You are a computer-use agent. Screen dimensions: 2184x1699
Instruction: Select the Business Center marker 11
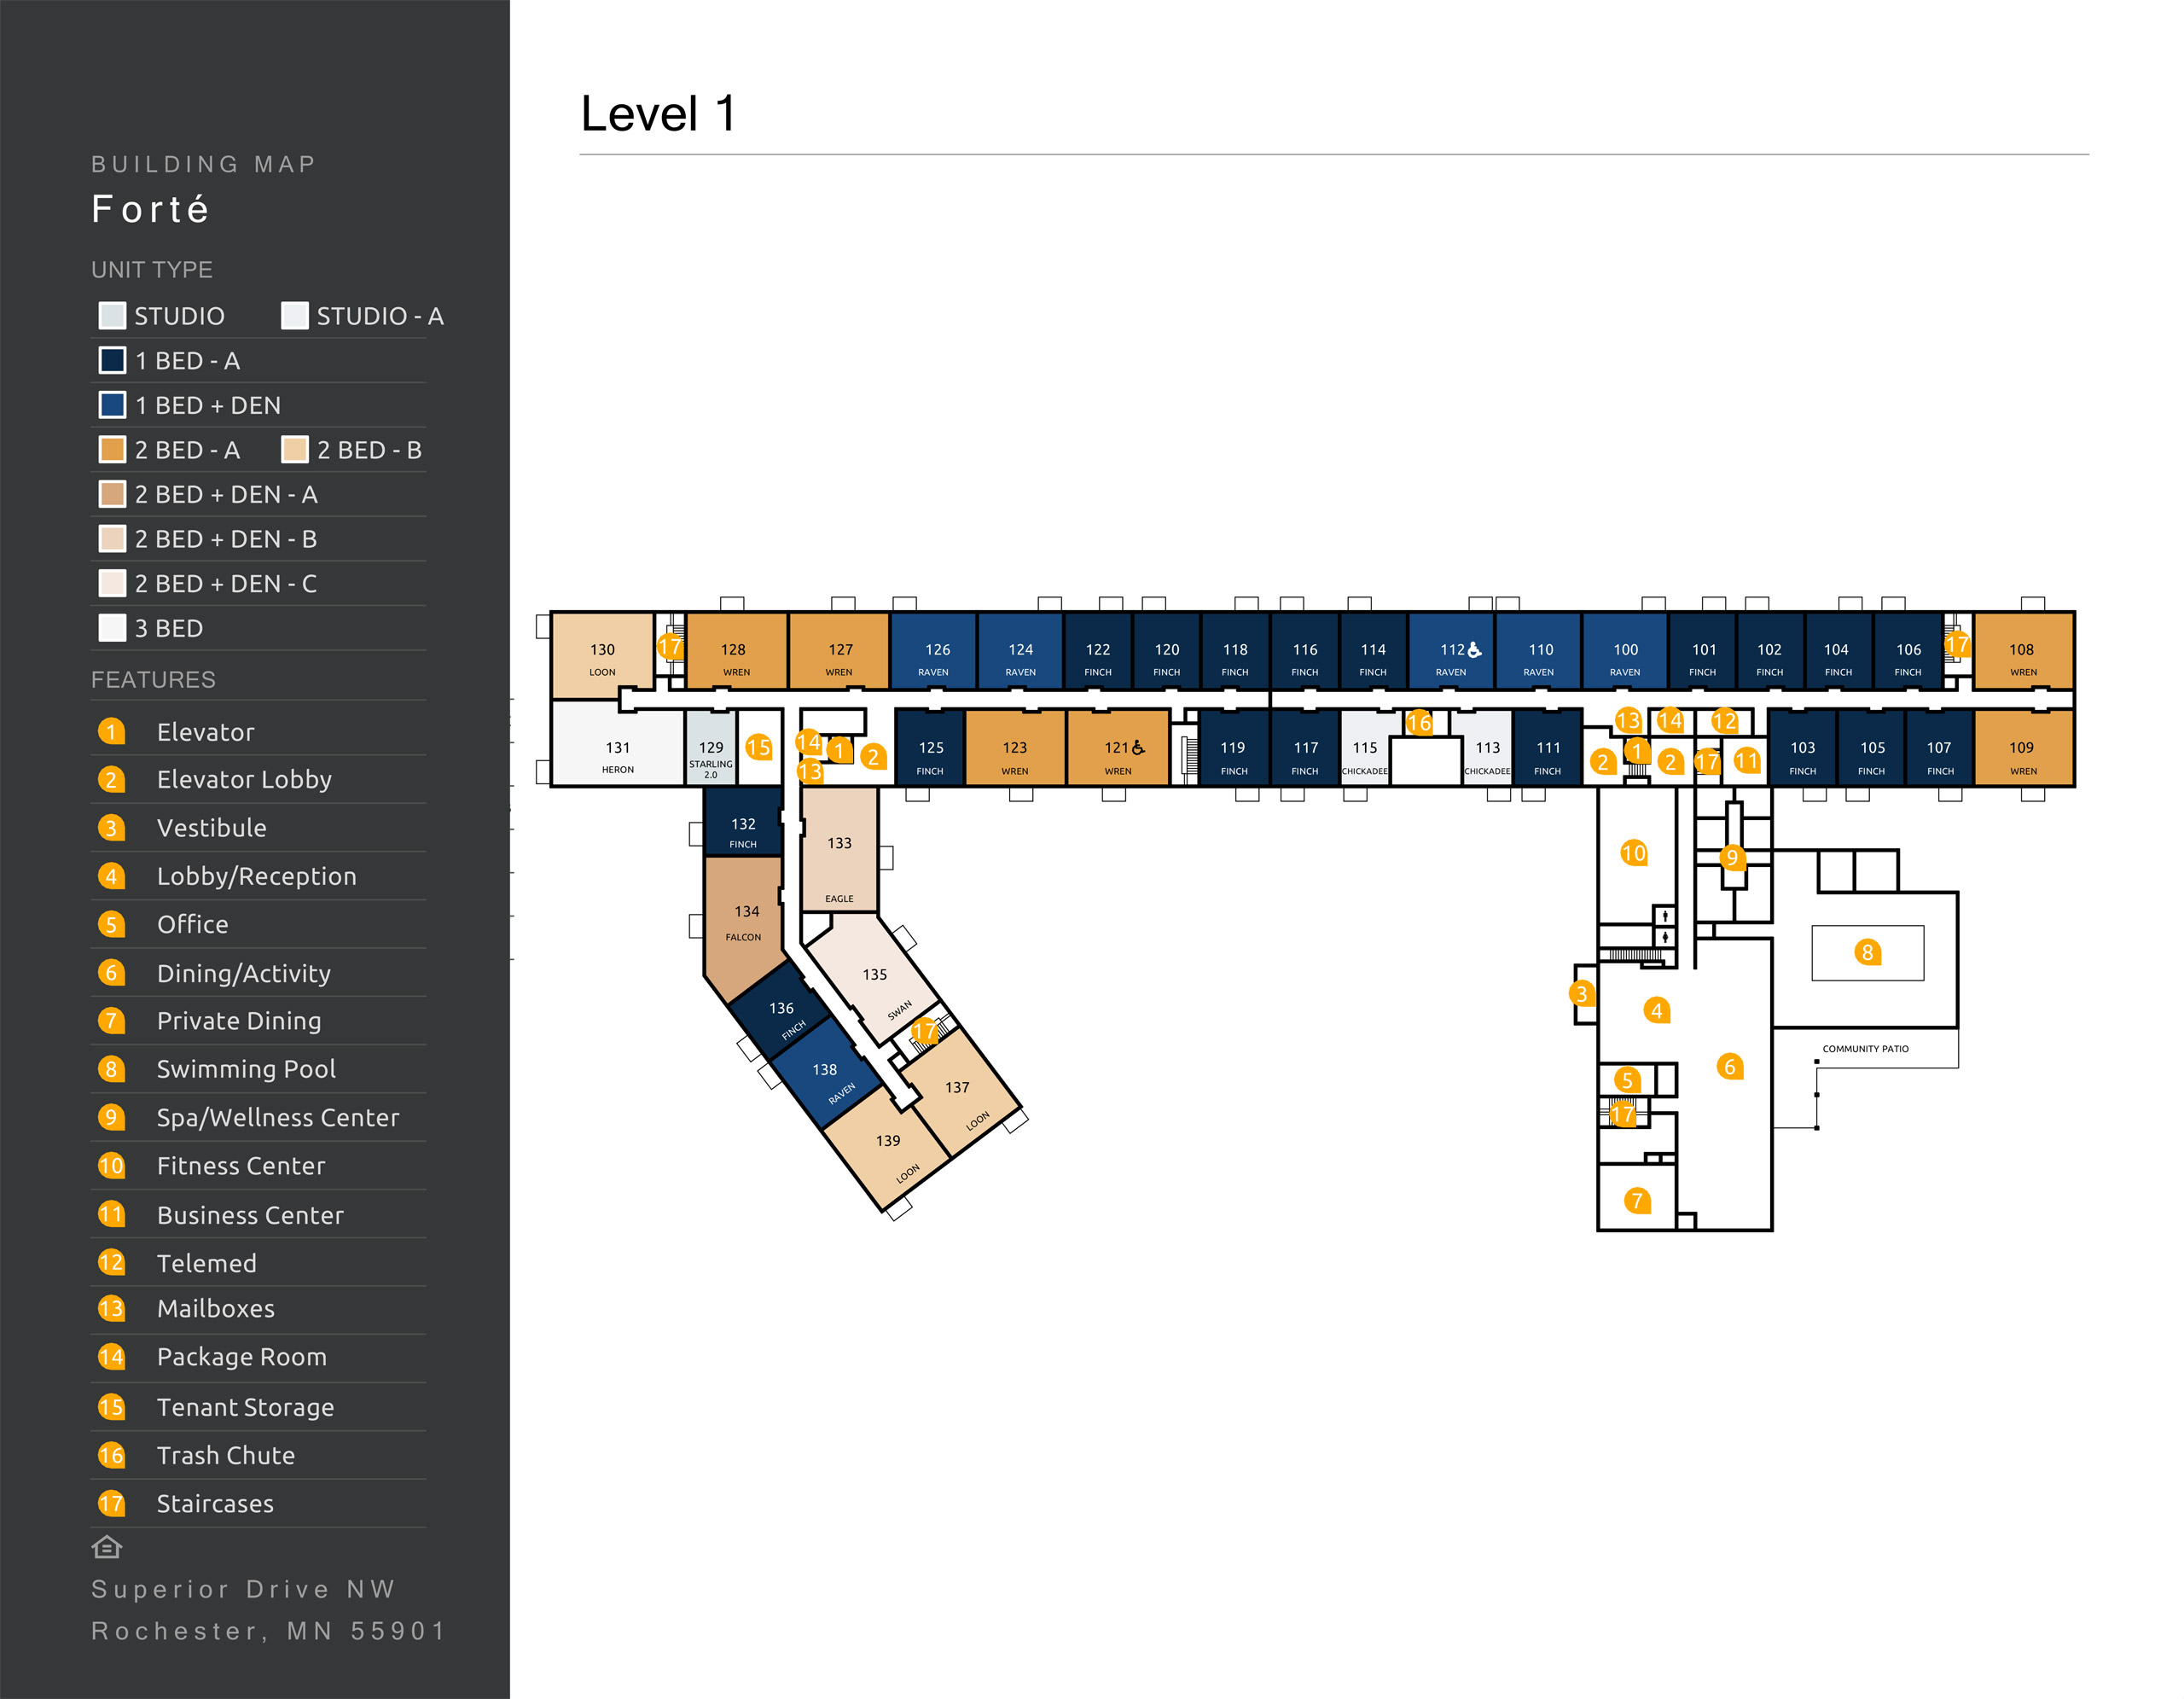point(1746,760)
